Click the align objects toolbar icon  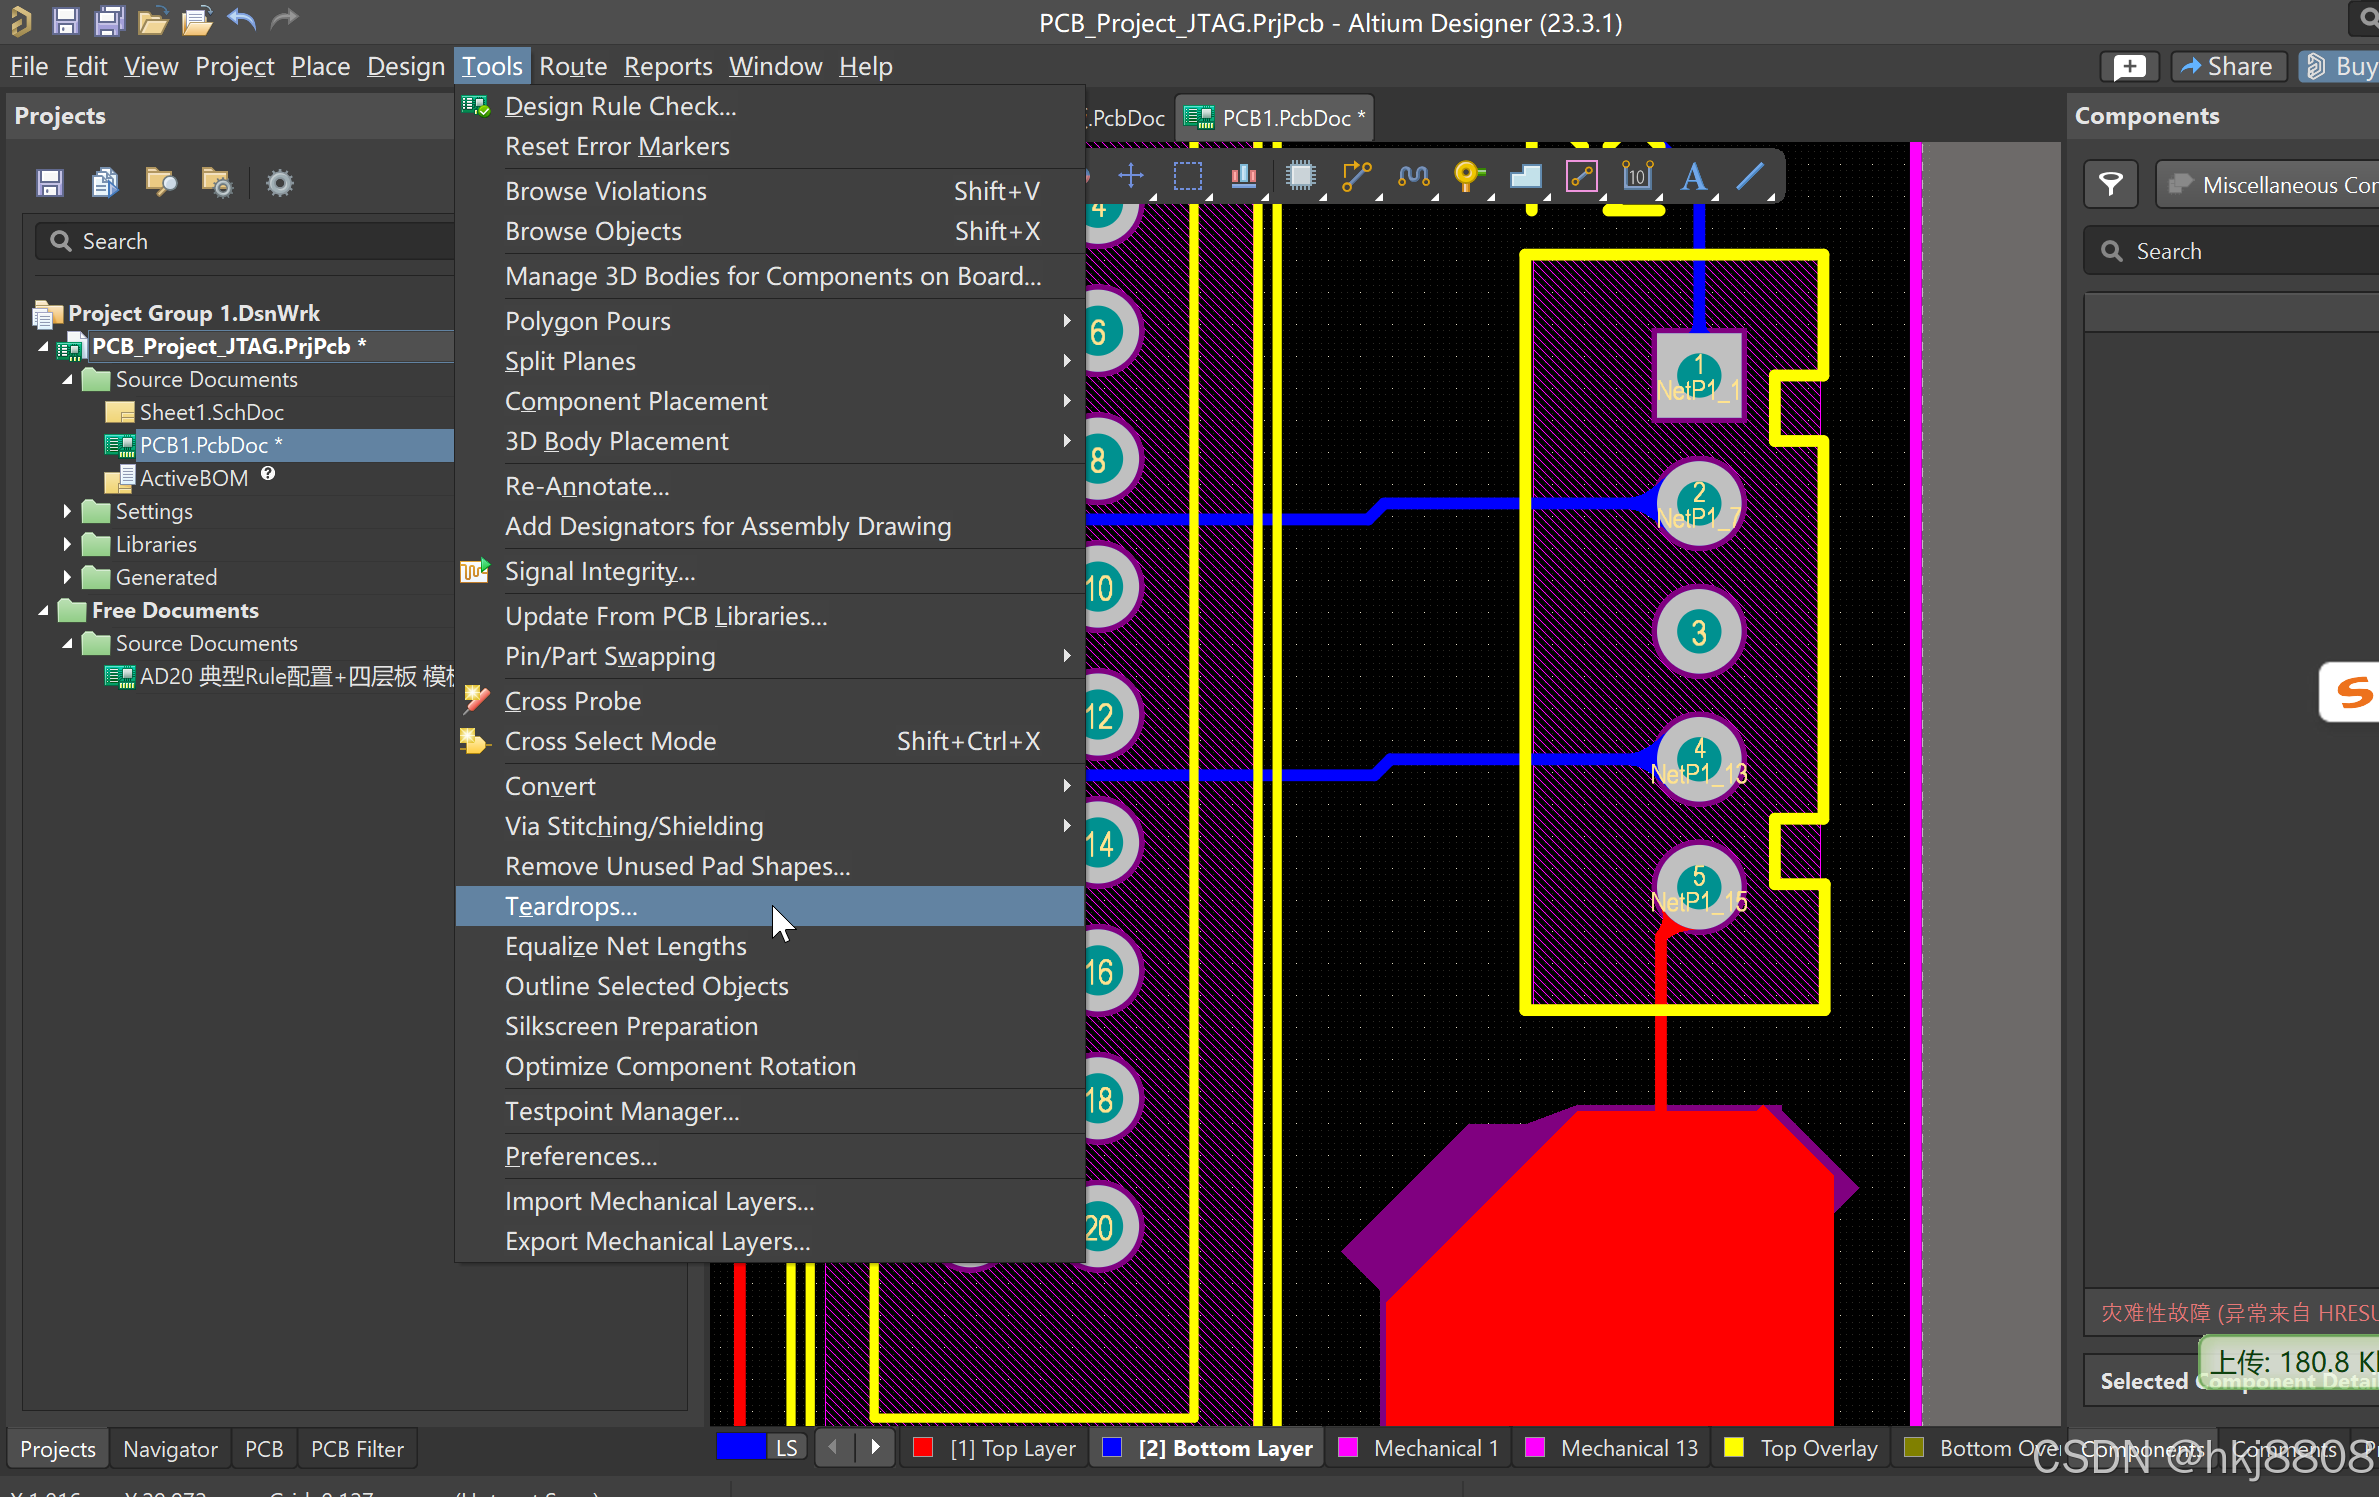(1243, 177)
